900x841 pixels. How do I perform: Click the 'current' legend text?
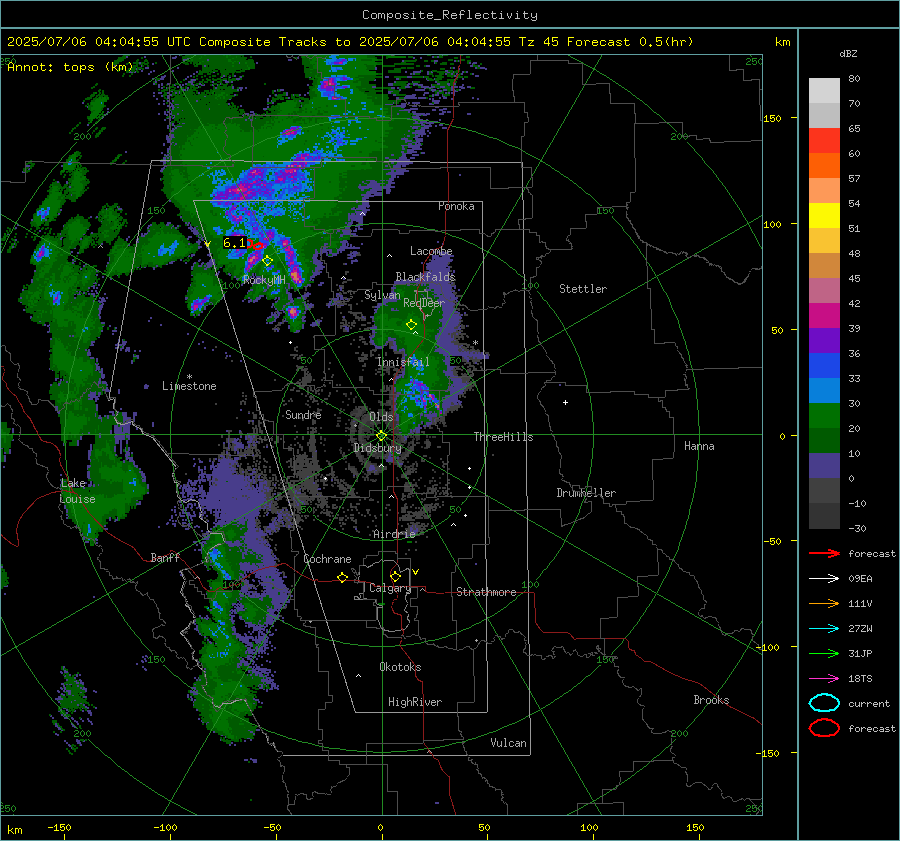869,703
